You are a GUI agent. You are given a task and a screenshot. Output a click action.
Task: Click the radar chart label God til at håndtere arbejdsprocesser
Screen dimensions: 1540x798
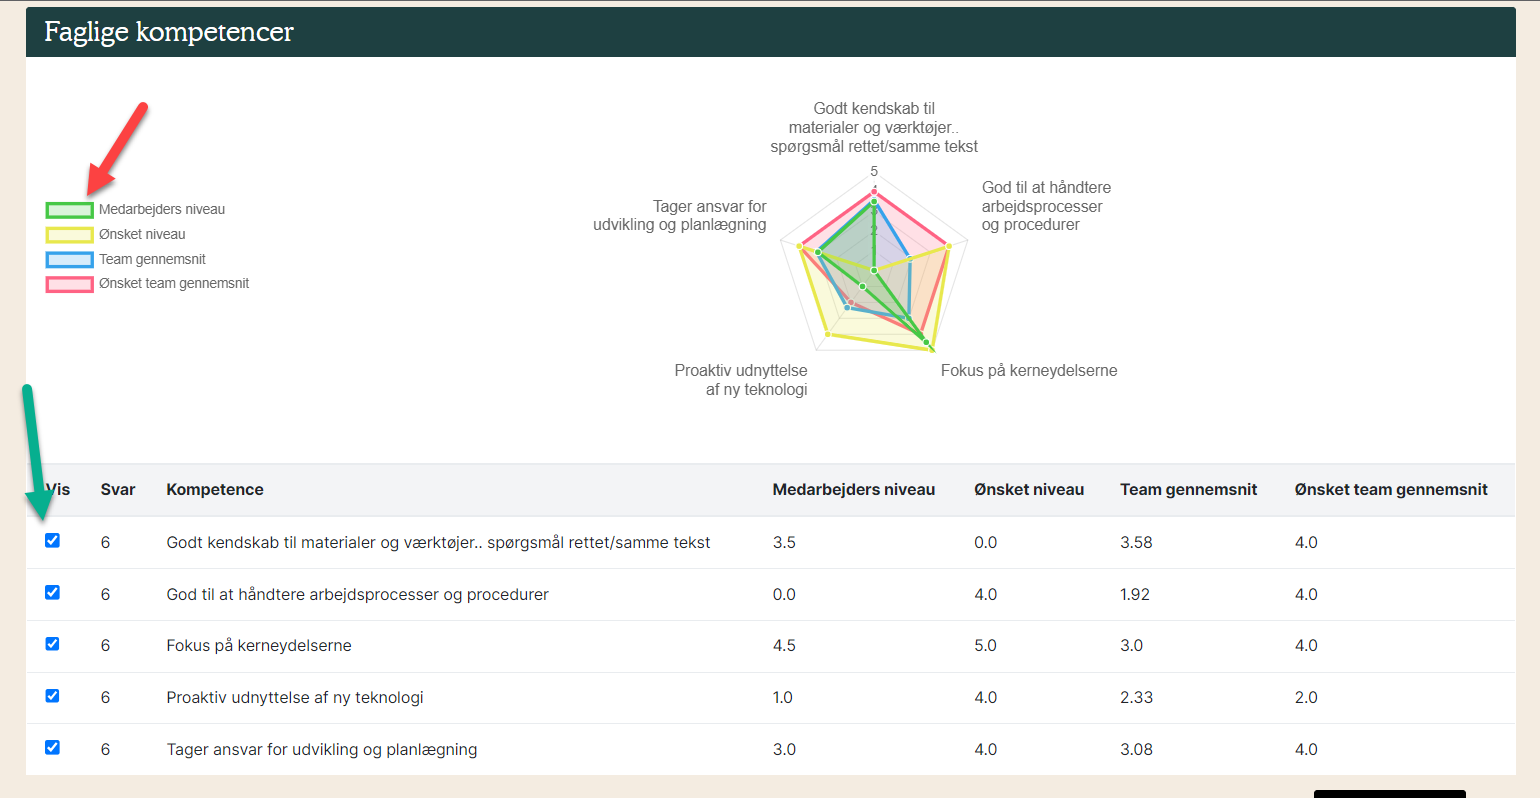(1046, 206)
